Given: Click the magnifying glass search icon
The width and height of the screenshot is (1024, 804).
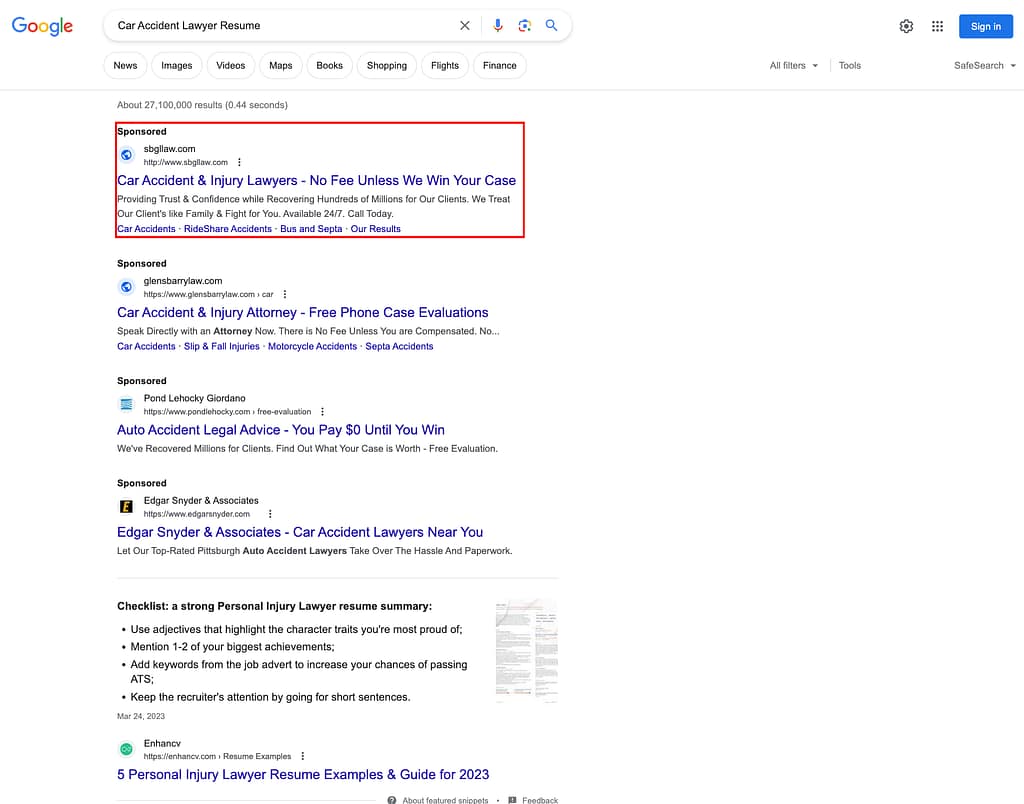Looking at the screenshot, I should [x=551, y=25].
